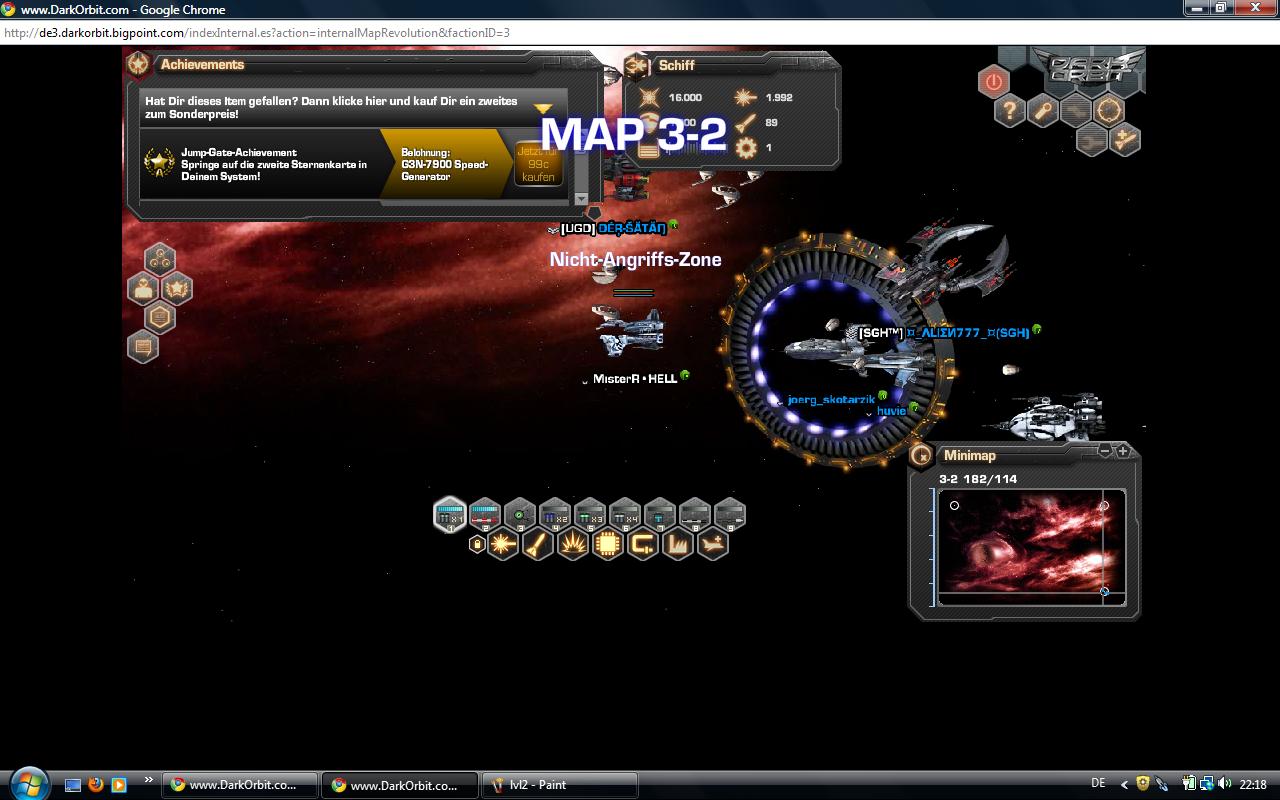Select player MisterR•HELL ship name

(x=635, y=378)
